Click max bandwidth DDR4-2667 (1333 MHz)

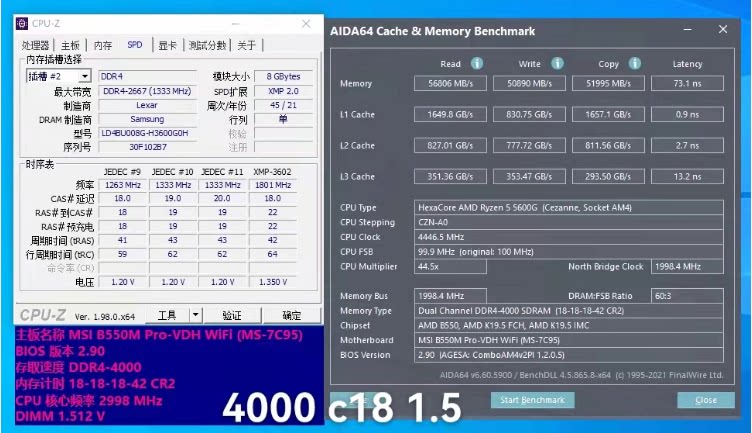147,91
